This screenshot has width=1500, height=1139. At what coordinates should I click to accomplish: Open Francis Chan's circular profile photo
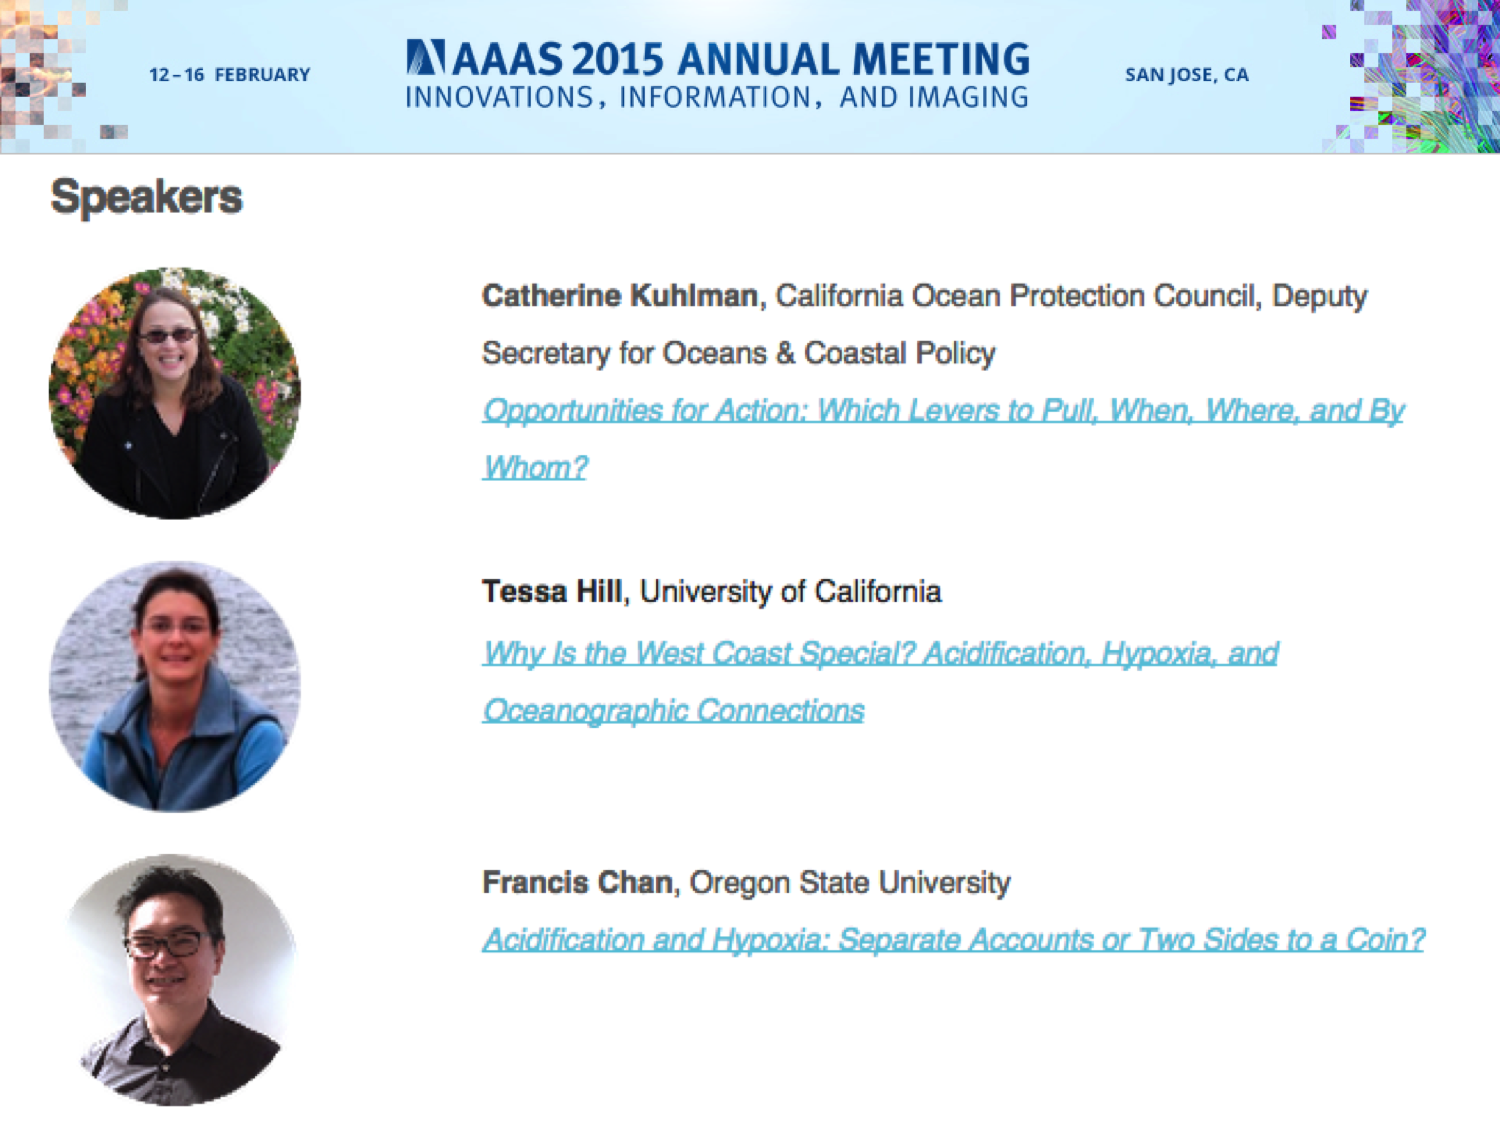175,980
